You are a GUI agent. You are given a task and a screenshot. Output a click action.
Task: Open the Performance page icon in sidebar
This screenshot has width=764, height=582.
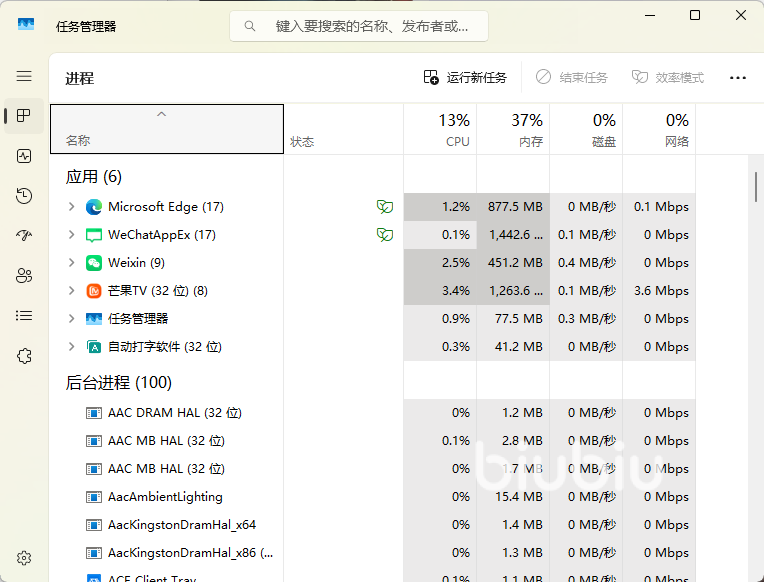(24, 156)
